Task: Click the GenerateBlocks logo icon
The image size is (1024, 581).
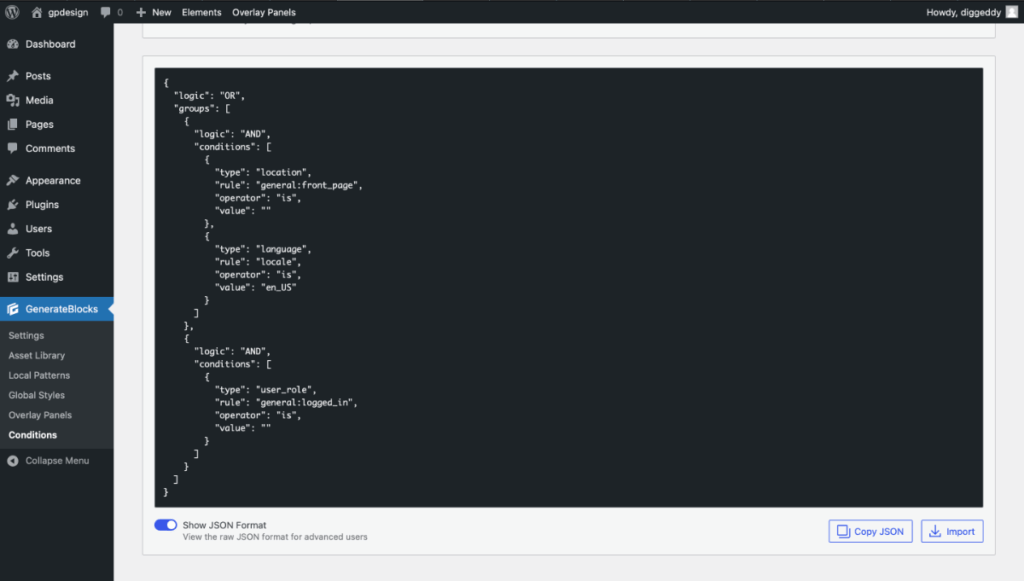Action: [12, 309]
